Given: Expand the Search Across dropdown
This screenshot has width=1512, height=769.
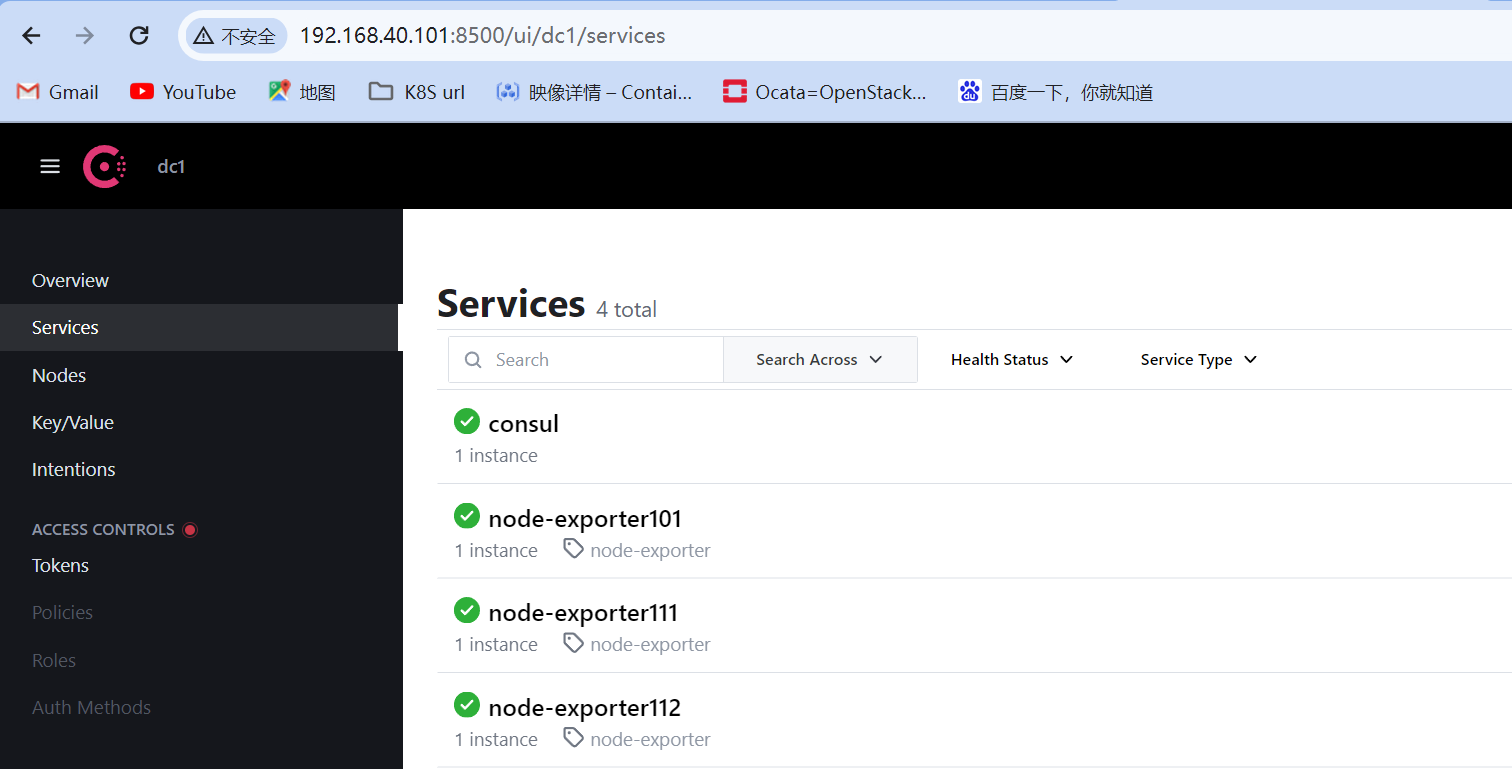Looking at the screenshot, I should pyautogui.click(x=819, y=359).
